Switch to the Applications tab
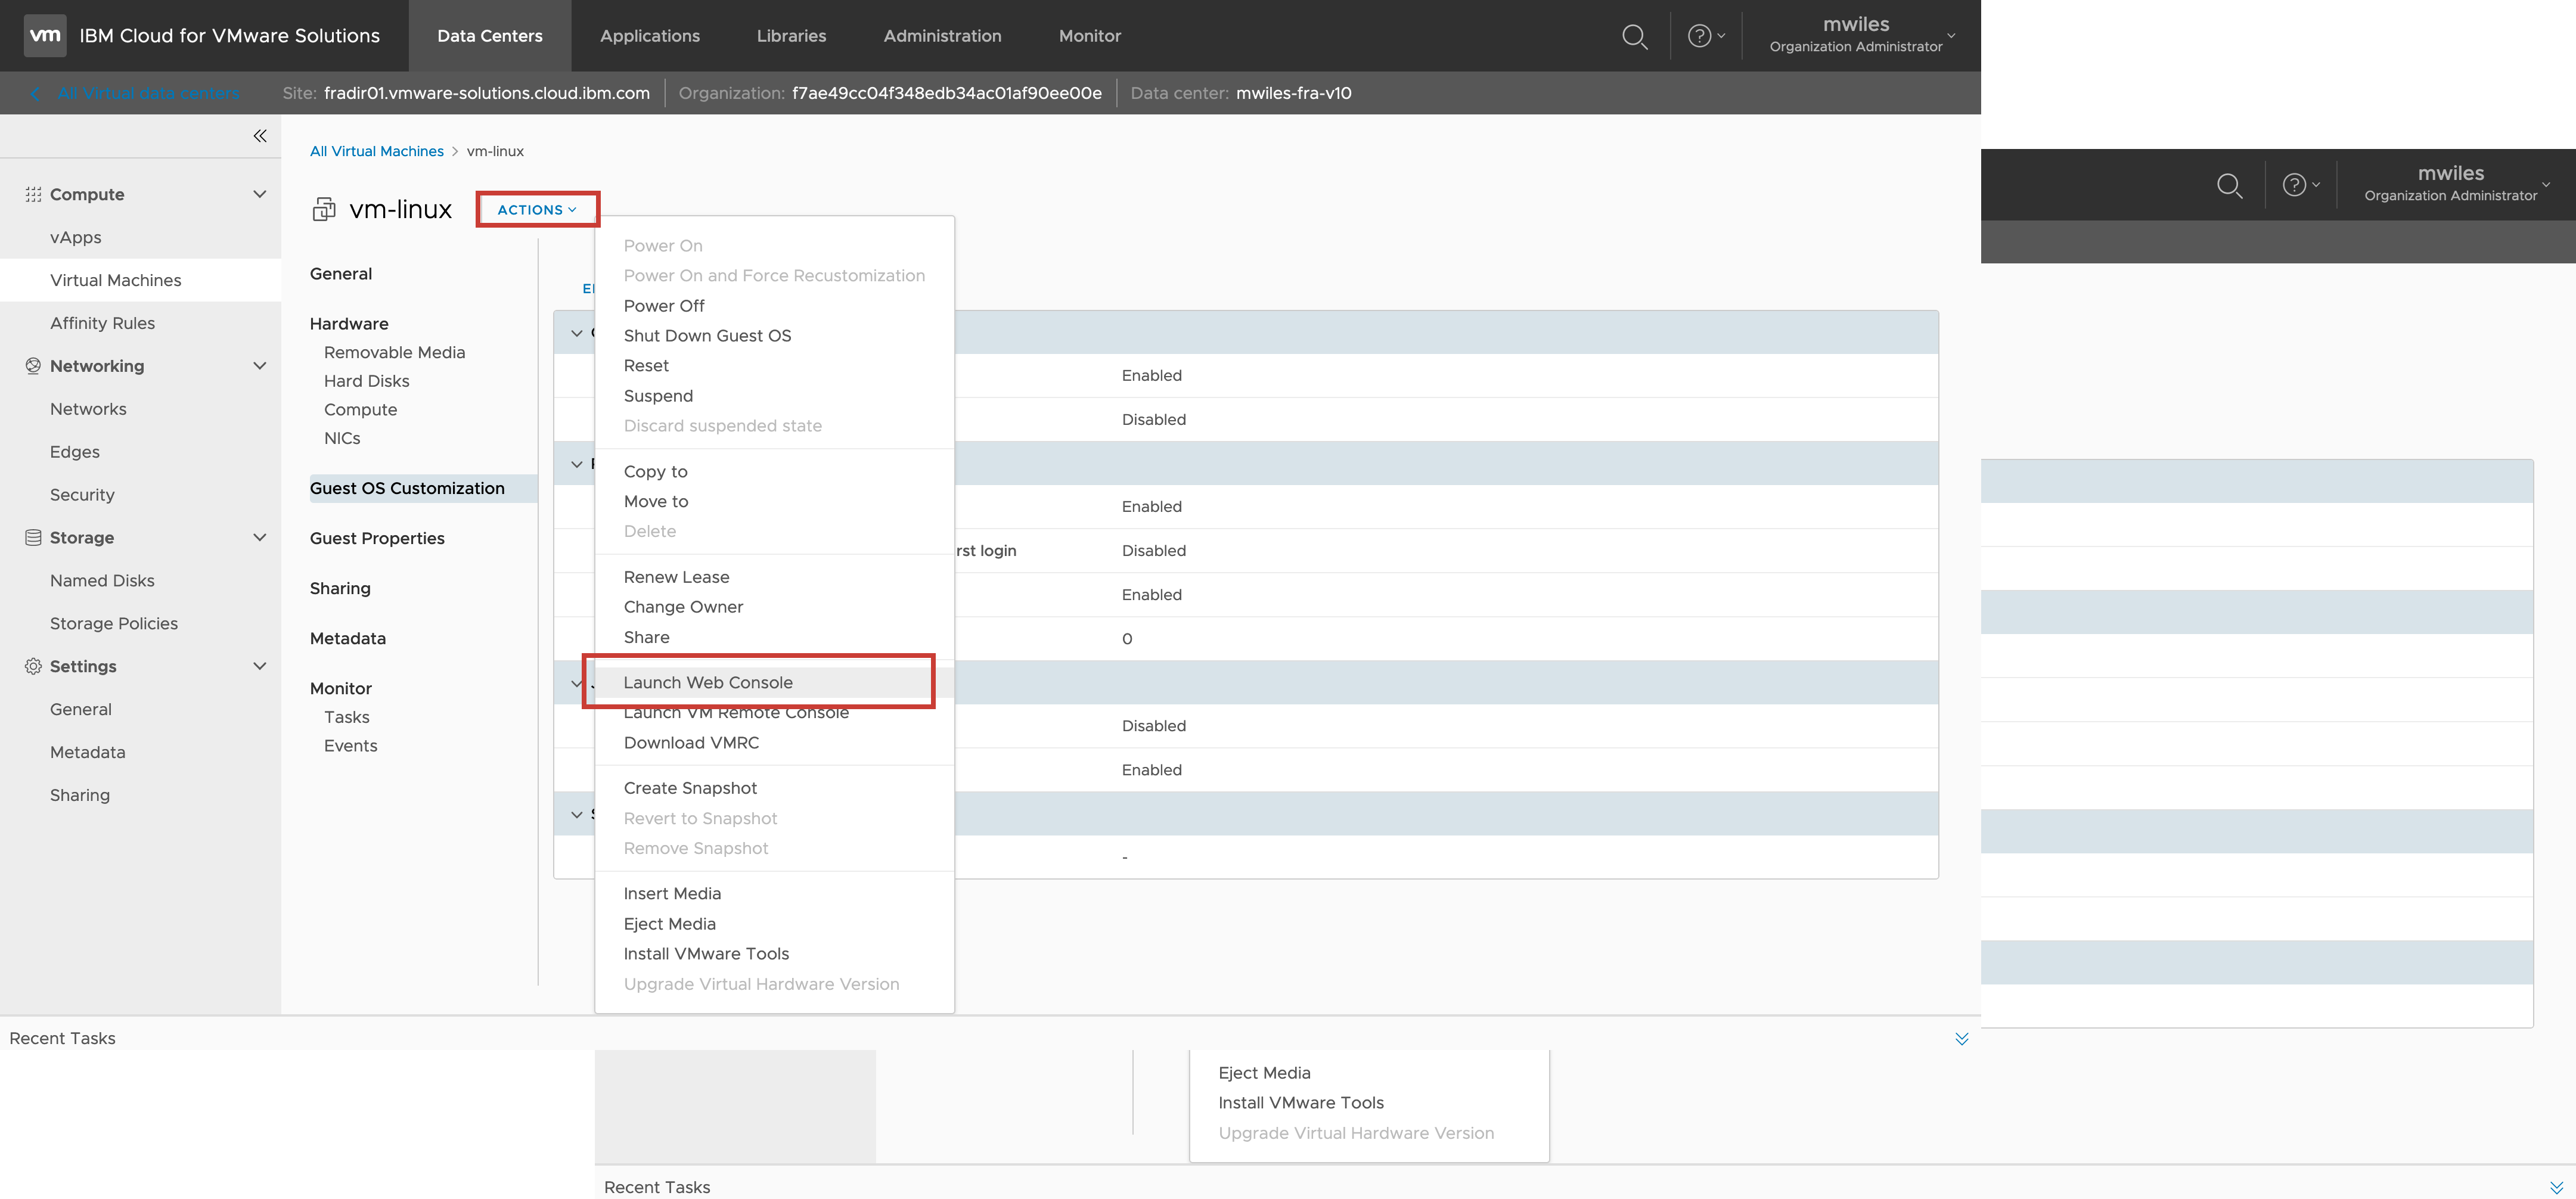The height and width of the screenshot is (1199, 2576). coord(650,36)
